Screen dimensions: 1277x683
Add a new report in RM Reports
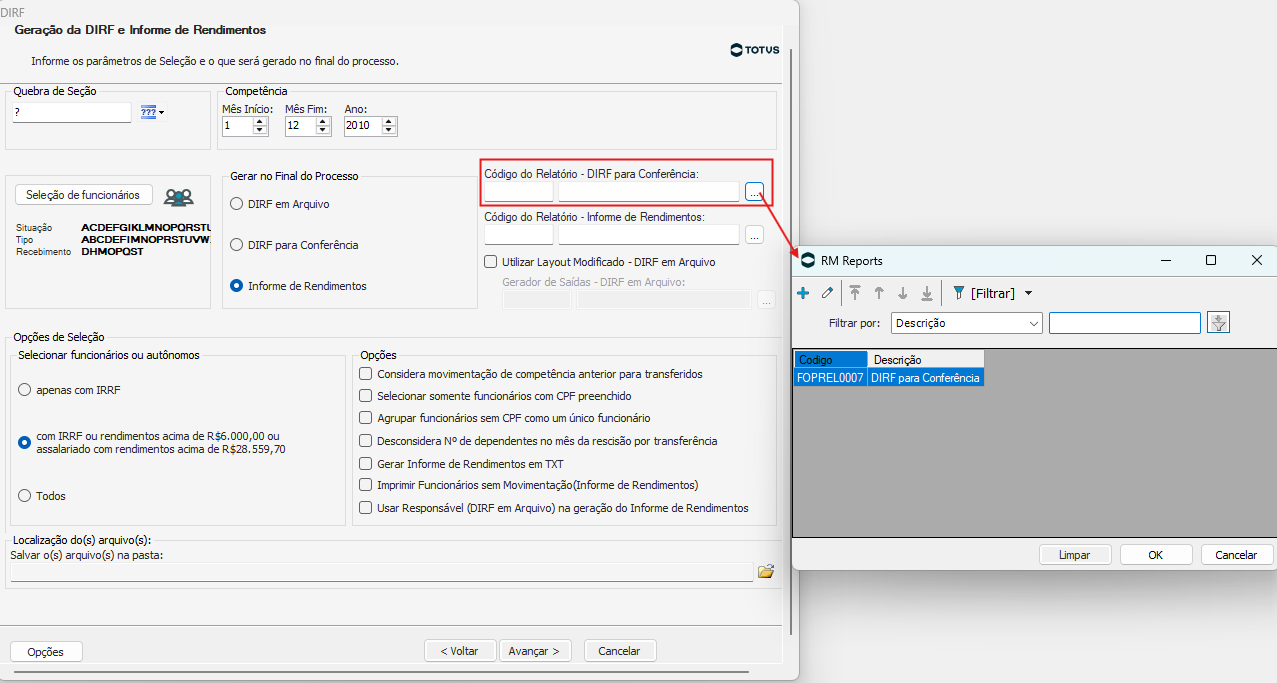tap(803, 293)
